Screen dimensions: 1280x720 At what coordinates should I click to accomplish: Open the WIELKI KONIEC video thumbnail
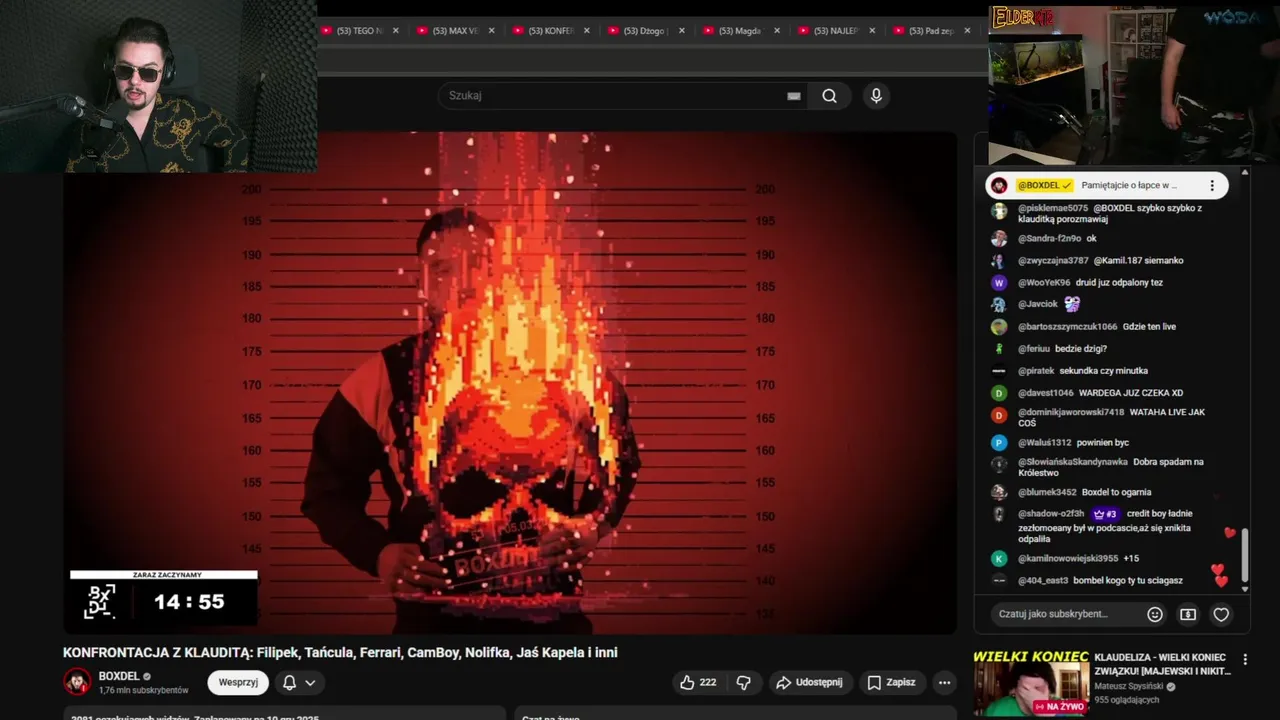1031,683
